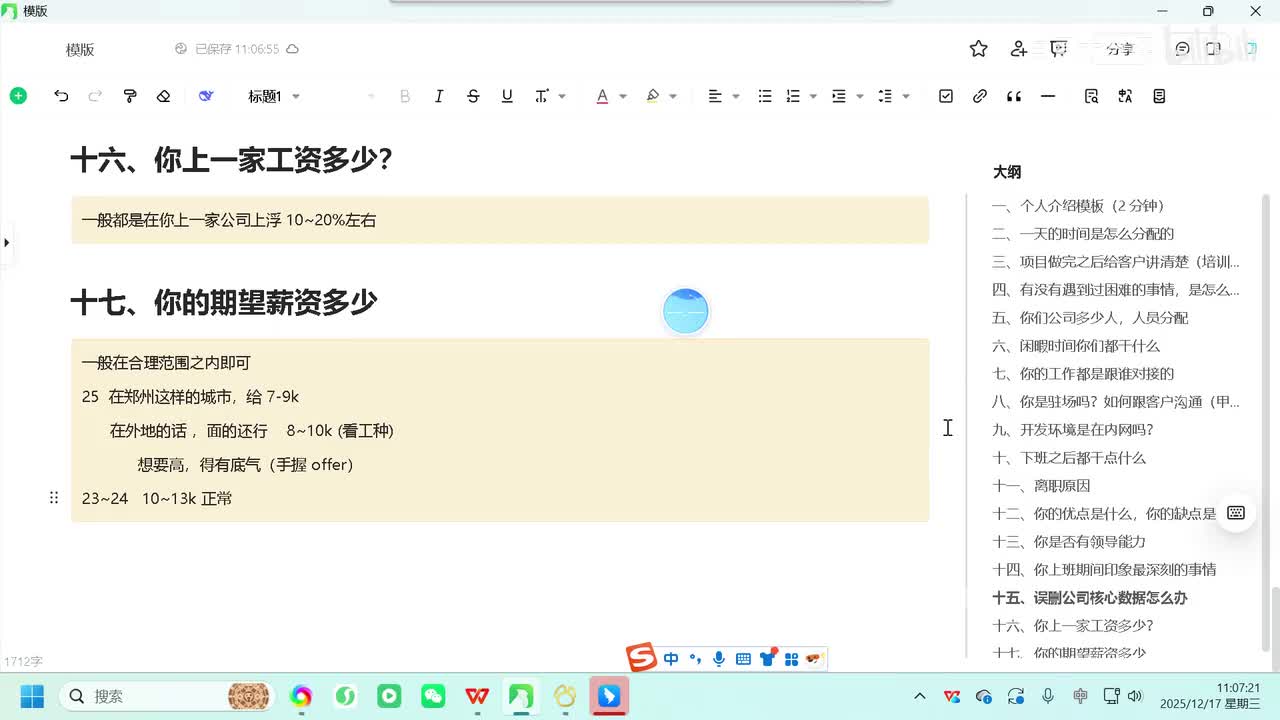Viewport: 1280px width, 720px height.
Task: Open the floating keyboard button at right
Action: click(1236, 513)
